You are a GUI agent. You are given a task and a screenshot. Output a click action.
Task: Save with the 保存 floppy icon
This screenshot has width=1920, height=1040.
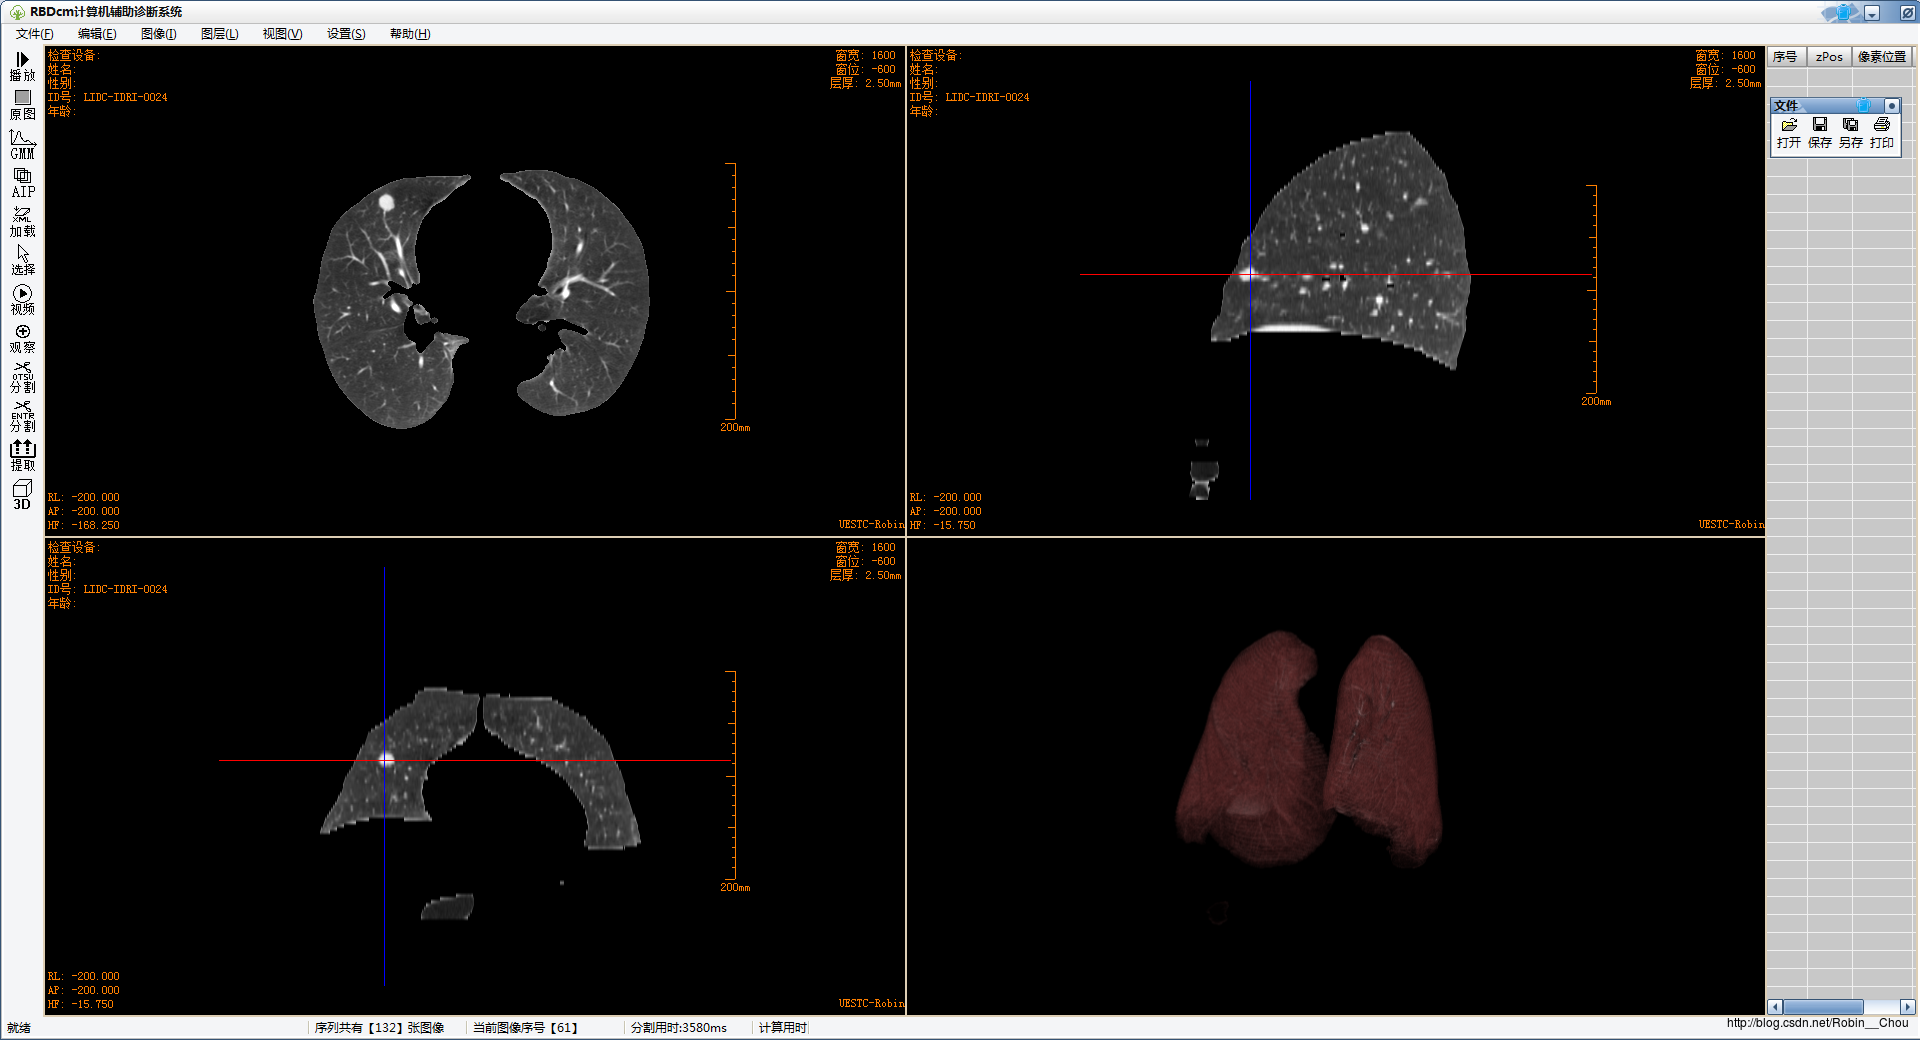point(1820,132)
